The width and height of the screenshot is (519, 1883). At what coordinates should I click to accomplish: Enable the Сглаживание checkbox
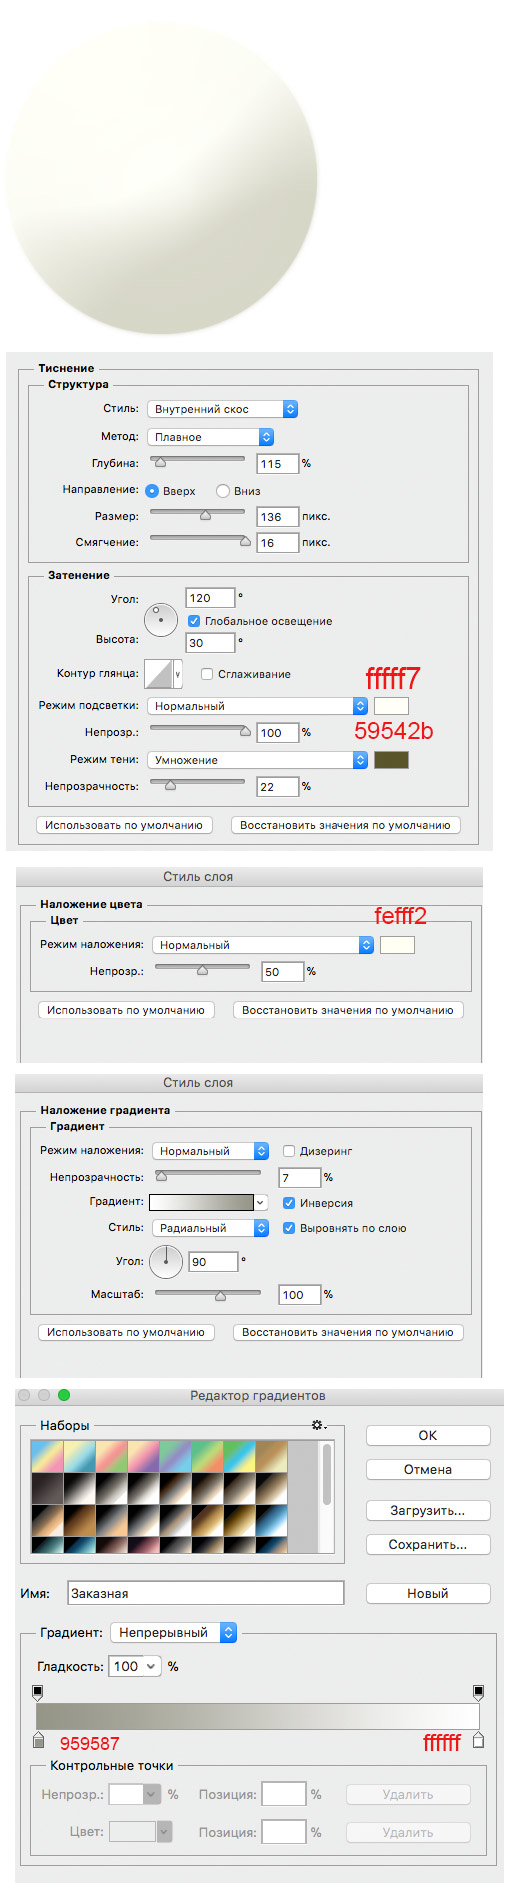pyautogui.click(x=207, y=674)
